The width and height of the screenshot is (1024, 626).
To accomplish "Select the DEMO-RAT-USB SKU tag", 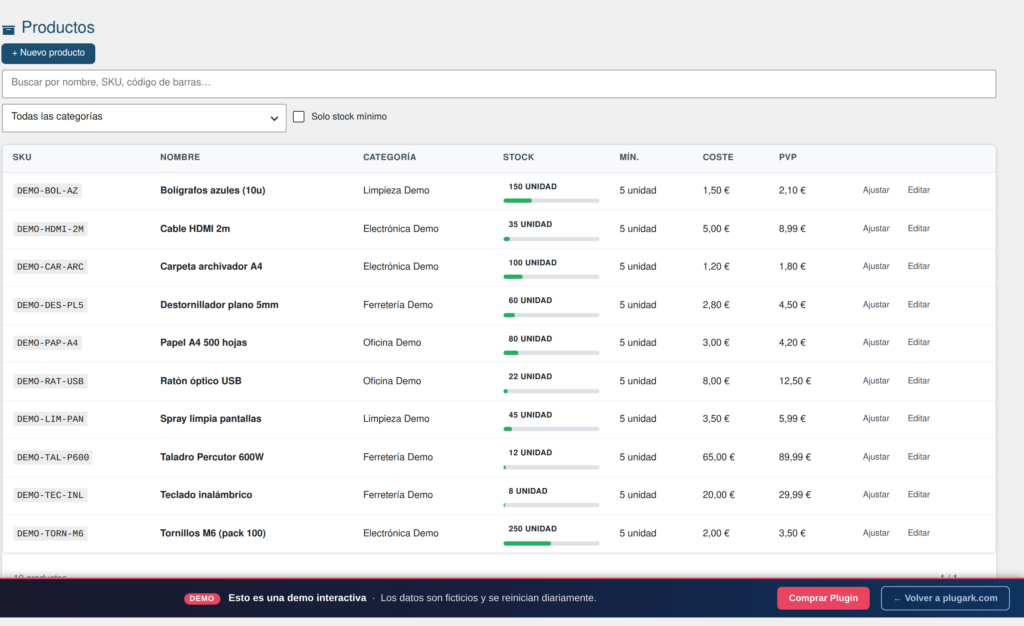I will (x=50, y=381).
